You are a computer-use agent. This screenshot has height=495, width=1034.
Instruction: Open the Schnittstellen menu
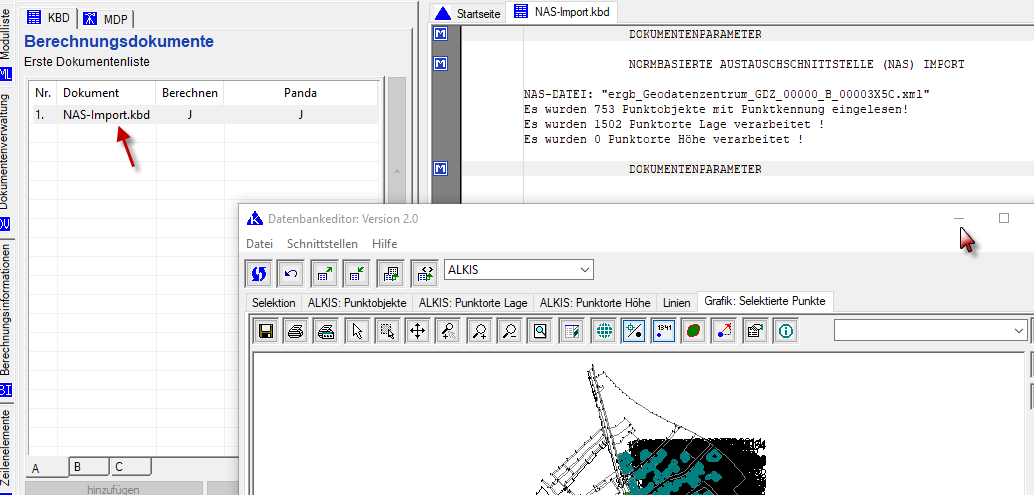pos(322,244)
